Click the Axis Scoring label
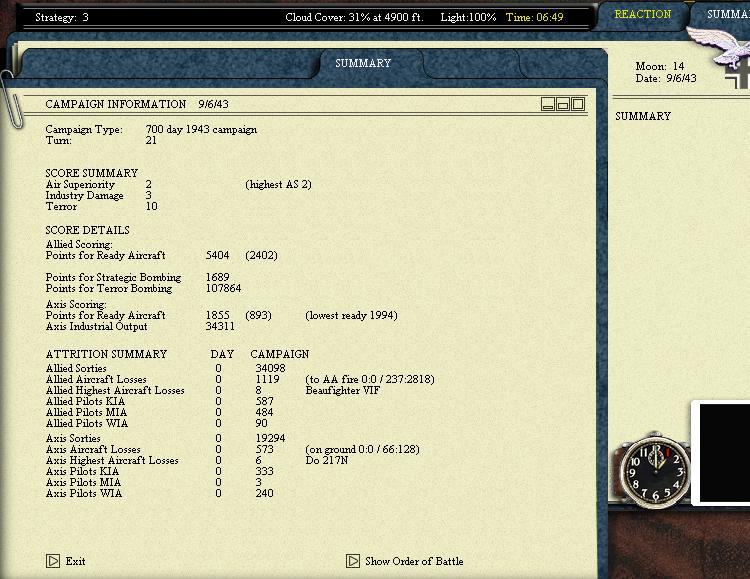This screenshot has width=750, height=579. (76, 305)
